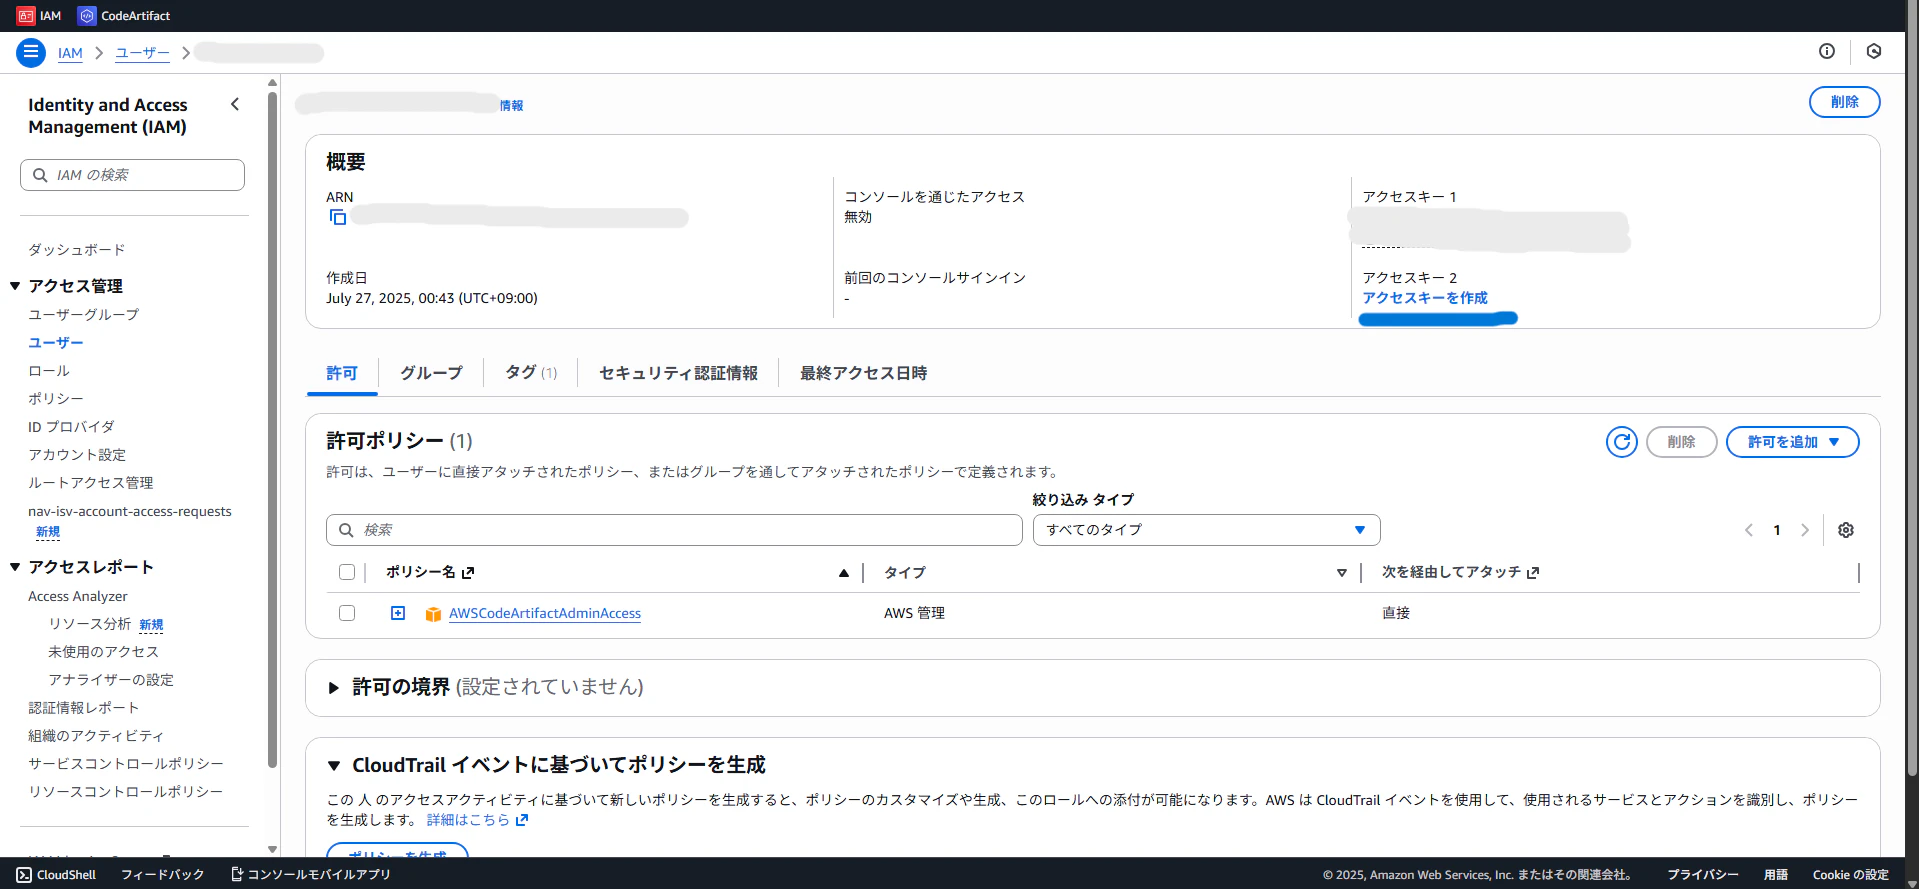Open ダッシュボード in sidebar
This screenshot has width=1919, height=889.
tap(77, 250)
